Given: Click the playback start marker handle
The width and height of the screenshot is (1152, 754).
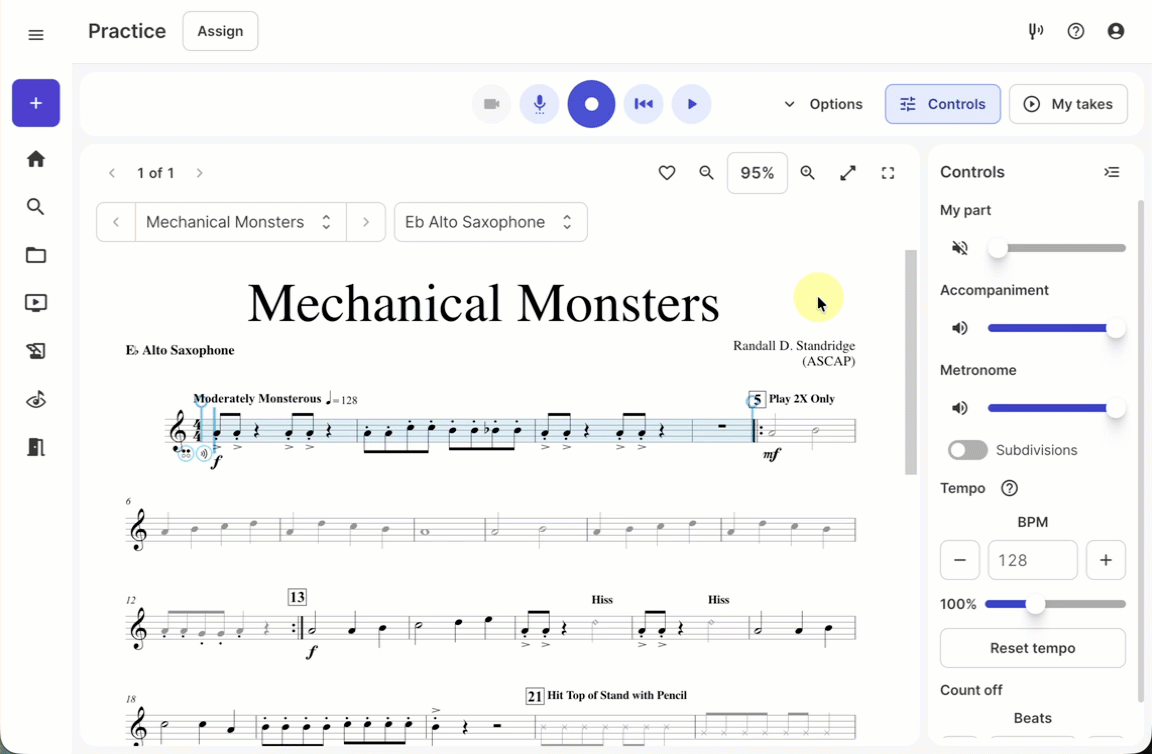Looking at the screenshot, I should 201,401.
